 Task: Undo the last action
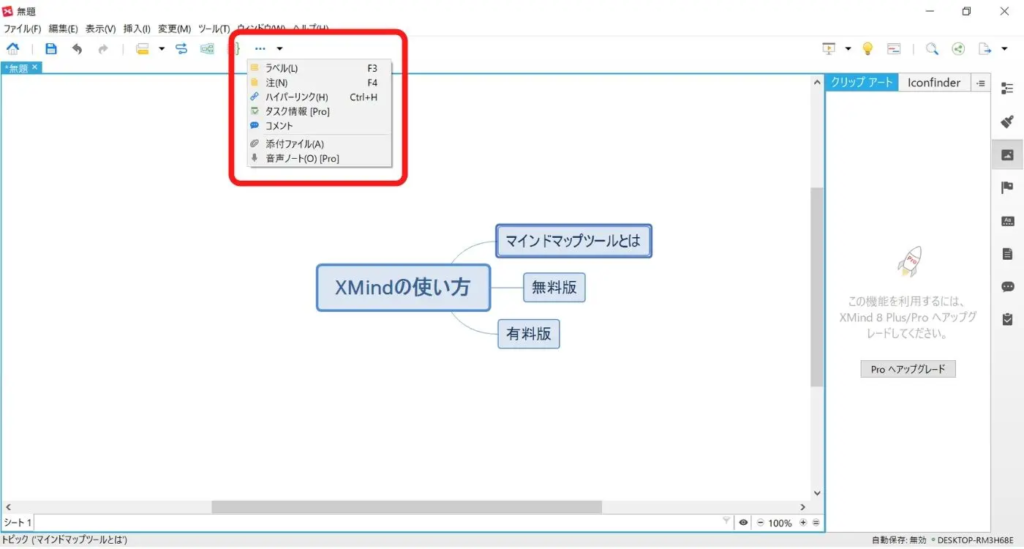[x=77, y=49]
